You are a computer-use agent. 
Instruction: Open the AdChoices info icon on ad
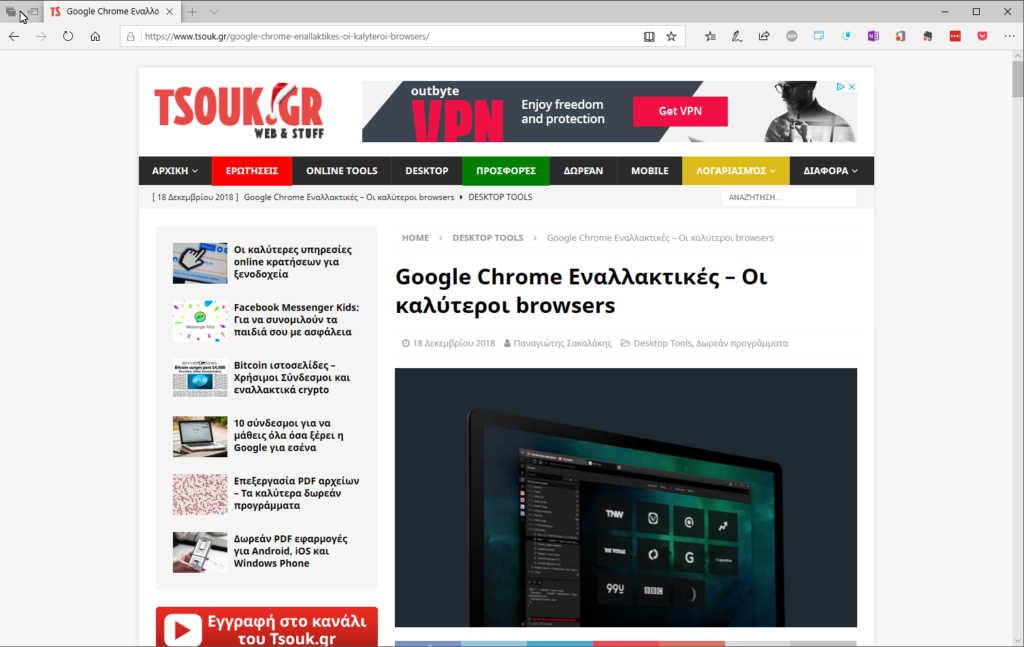[x=840, y=87]
